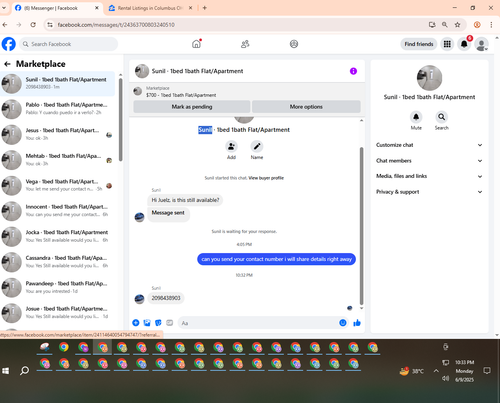
Task: Click the browser address bar URL
Action: pyautogui.click(x=116, y=25)
